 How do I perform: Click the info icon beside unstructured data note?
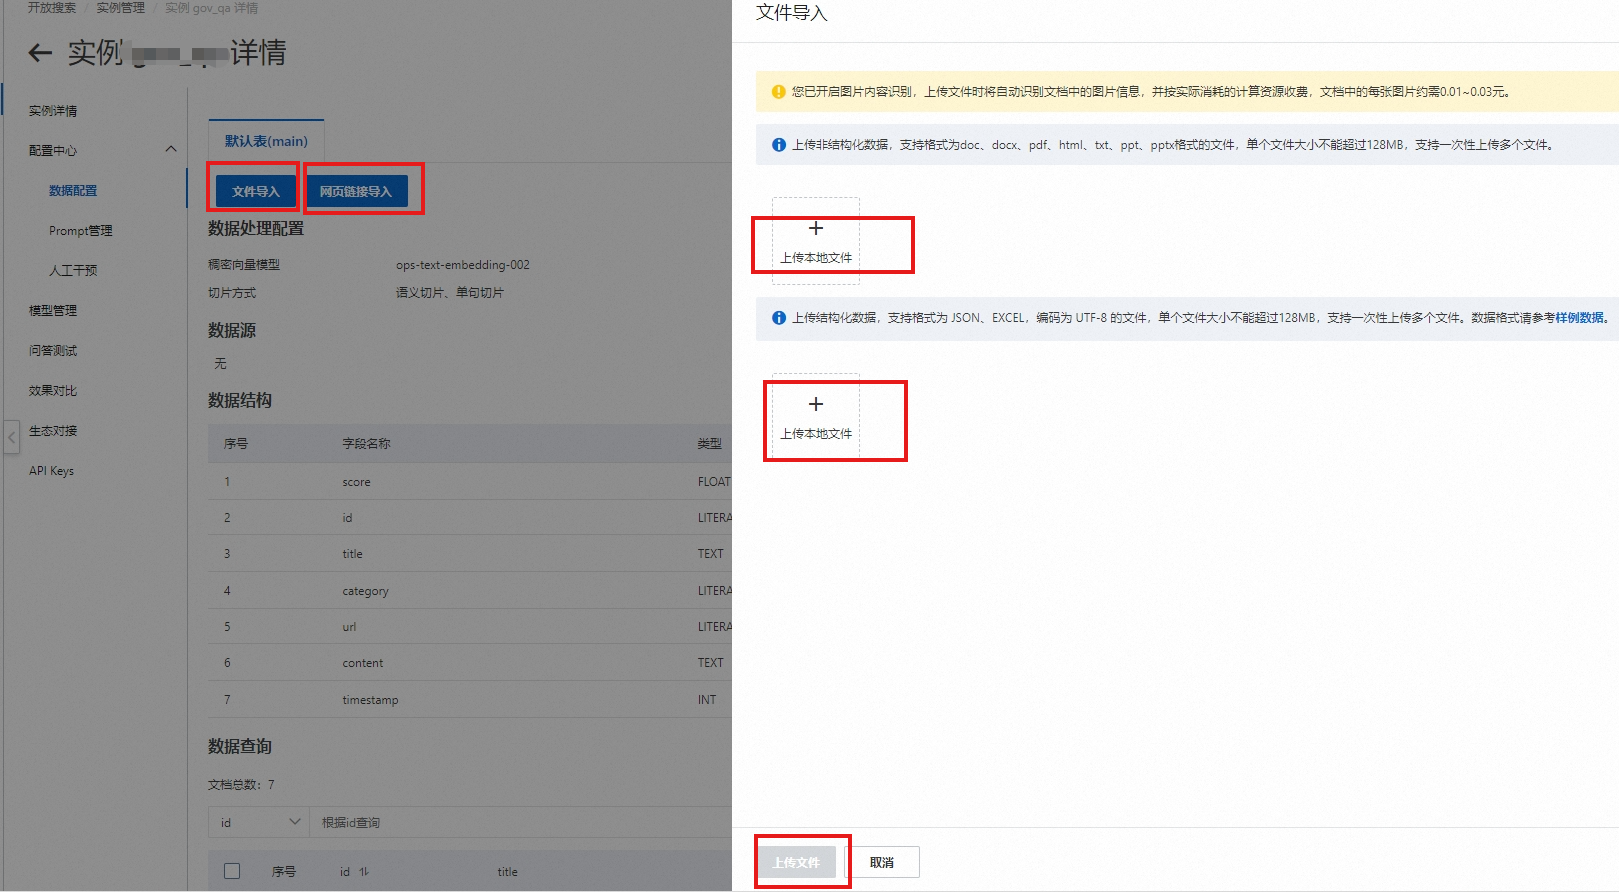tap(778, 145)
